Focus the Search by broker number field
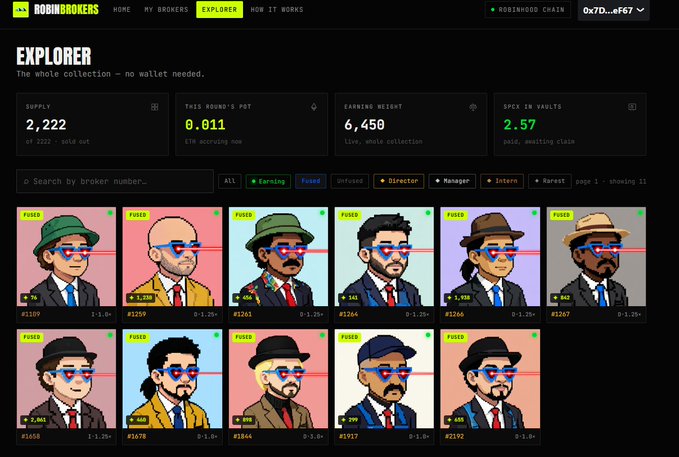The width and height of the screenshot is (679, 457). (115, 181)
